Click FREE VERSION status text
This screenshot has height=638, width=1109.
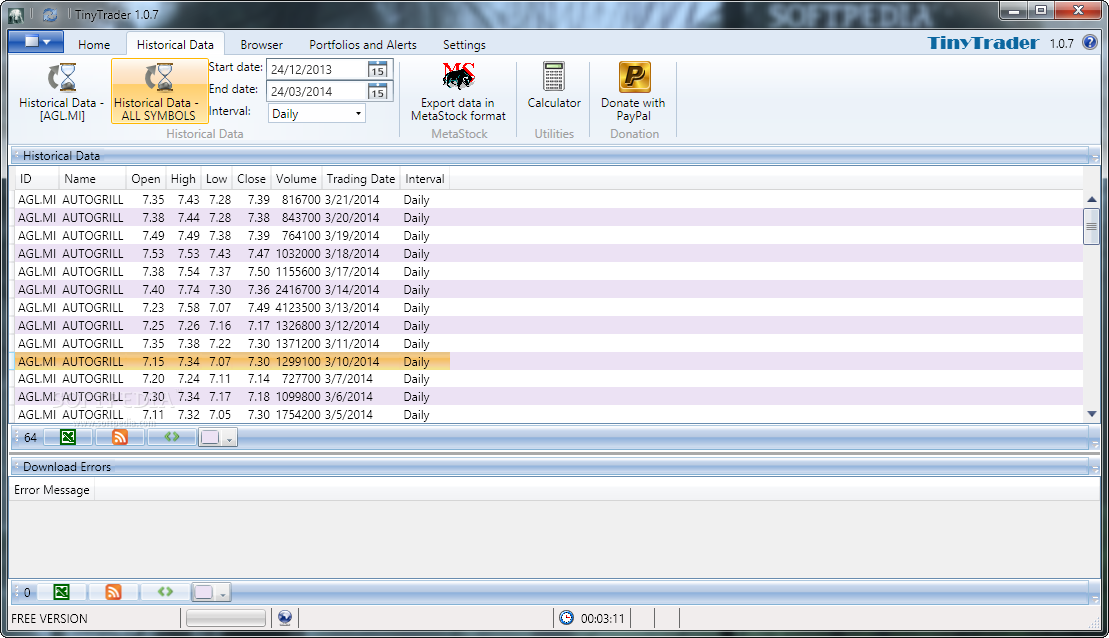coord(50,618)
